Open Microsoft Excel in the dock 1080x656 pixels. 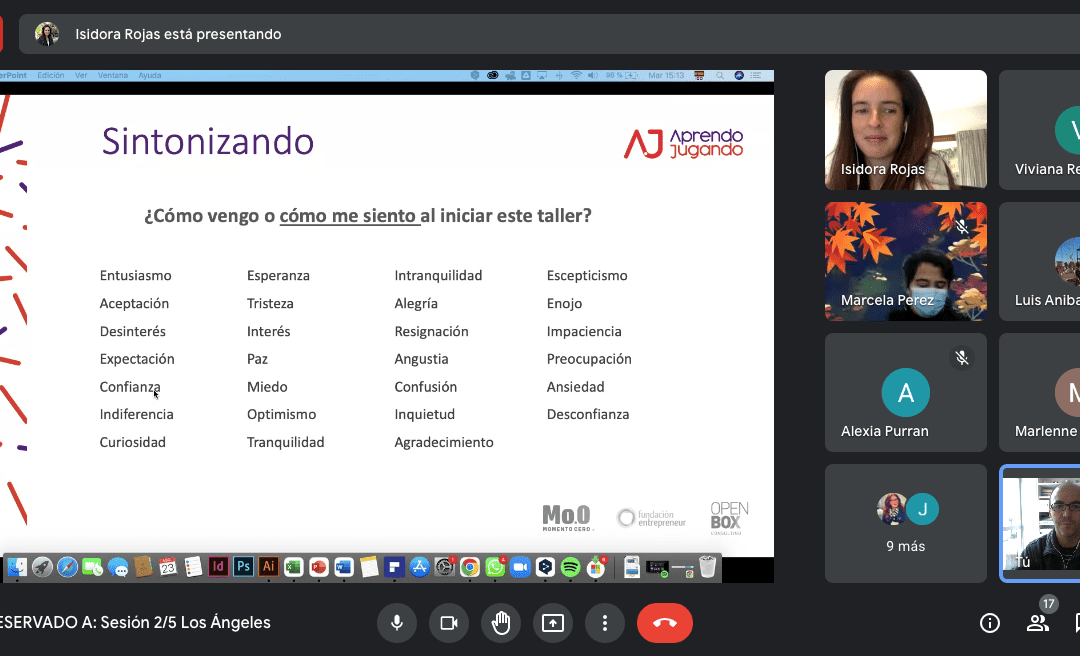pyautogui.click(x=293, y=567)
